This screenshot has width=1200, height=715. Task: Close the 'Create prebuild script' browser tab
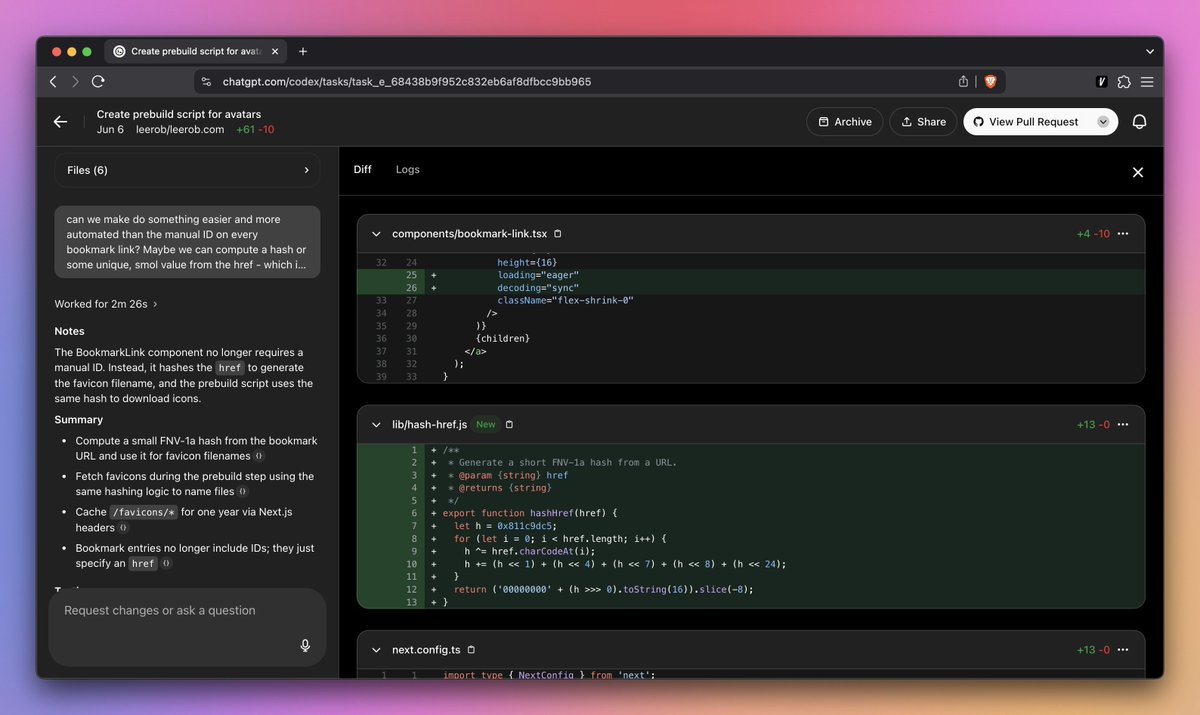[x=275, y=51]
